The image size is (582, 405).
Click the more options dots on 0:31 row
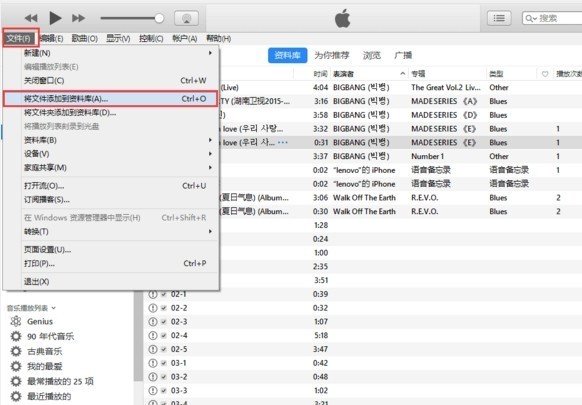[282, 143]
